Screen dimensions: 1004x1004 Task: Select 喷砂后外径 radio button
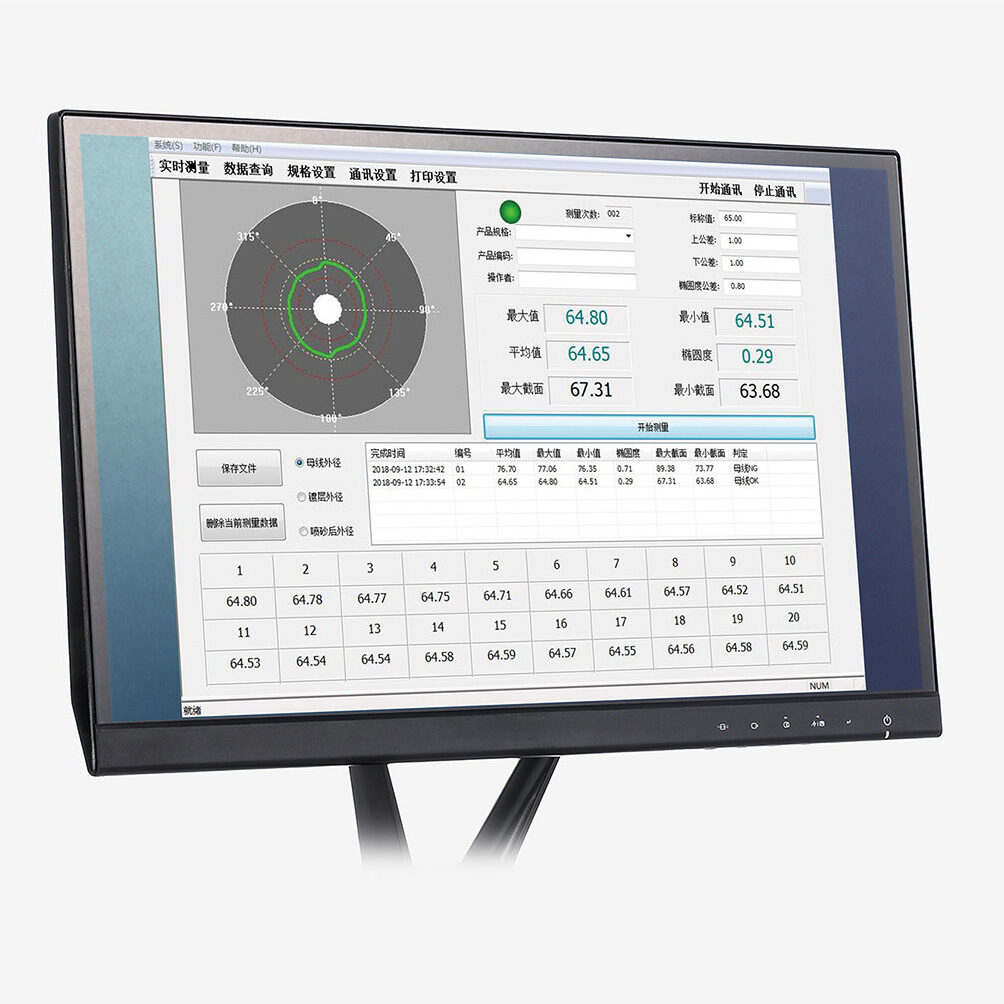[x=304, y=531]
